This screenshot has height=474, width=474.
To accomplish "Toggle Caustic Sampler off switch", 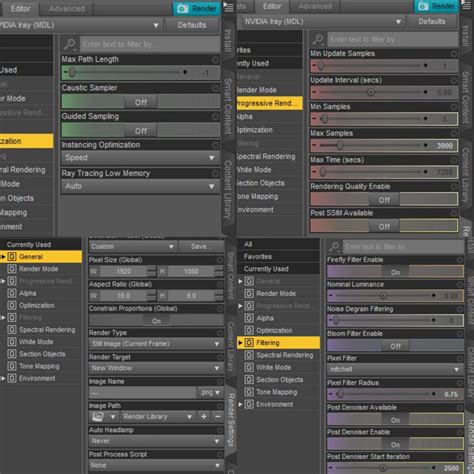I will [x=140, y=102].
